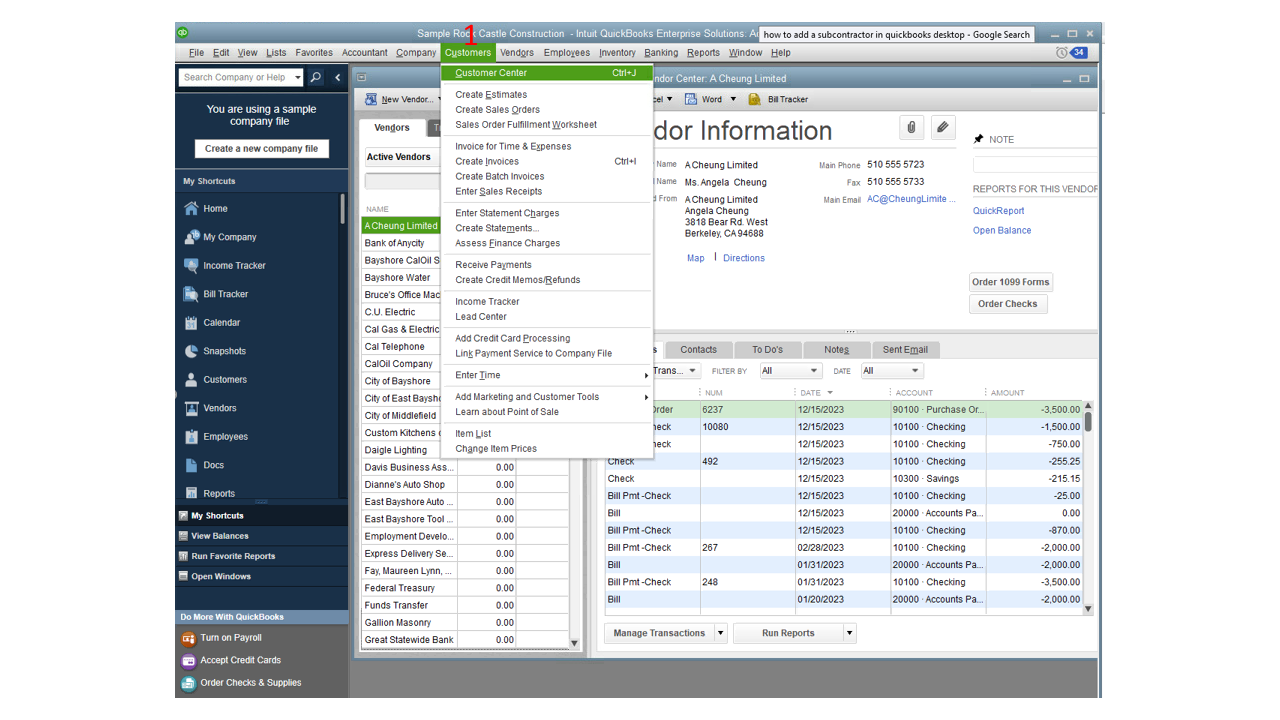Click Turn on Payroll

(230, 638)
